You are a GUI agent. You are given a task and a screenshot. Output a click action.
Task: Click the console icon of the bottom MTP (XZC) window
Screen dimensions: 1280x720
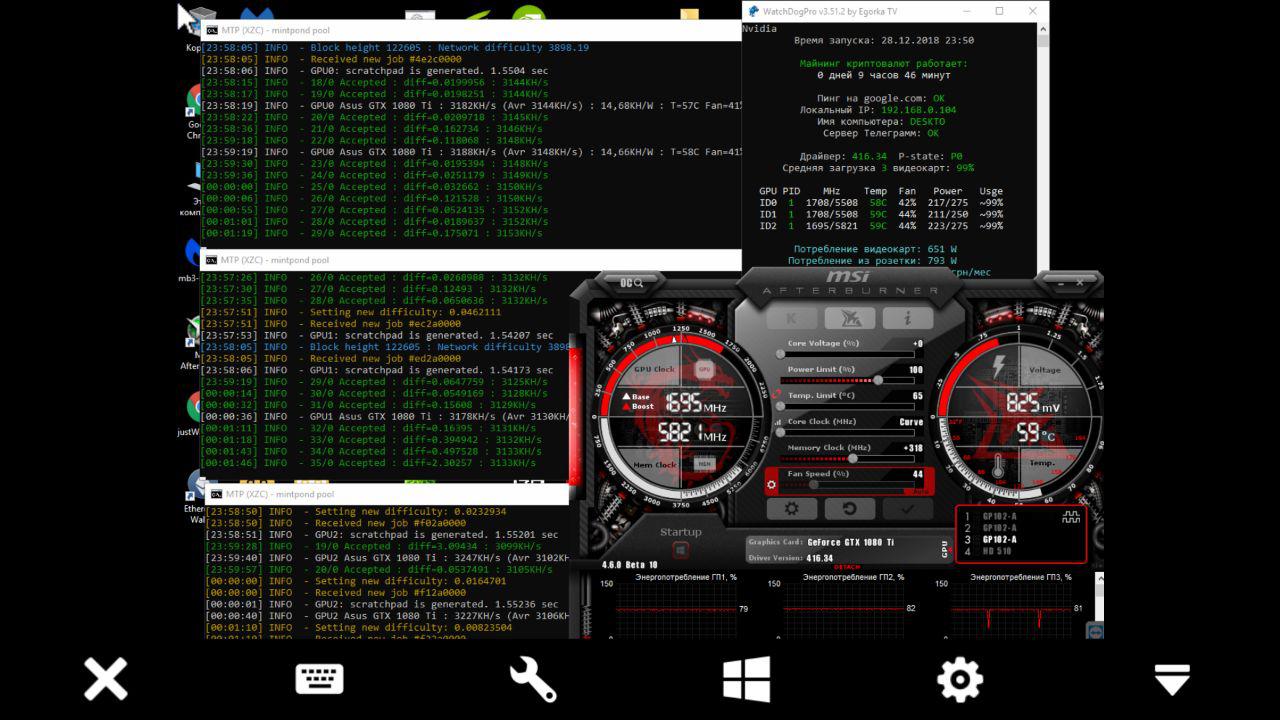pyautogui.click(x=215, y=494)
